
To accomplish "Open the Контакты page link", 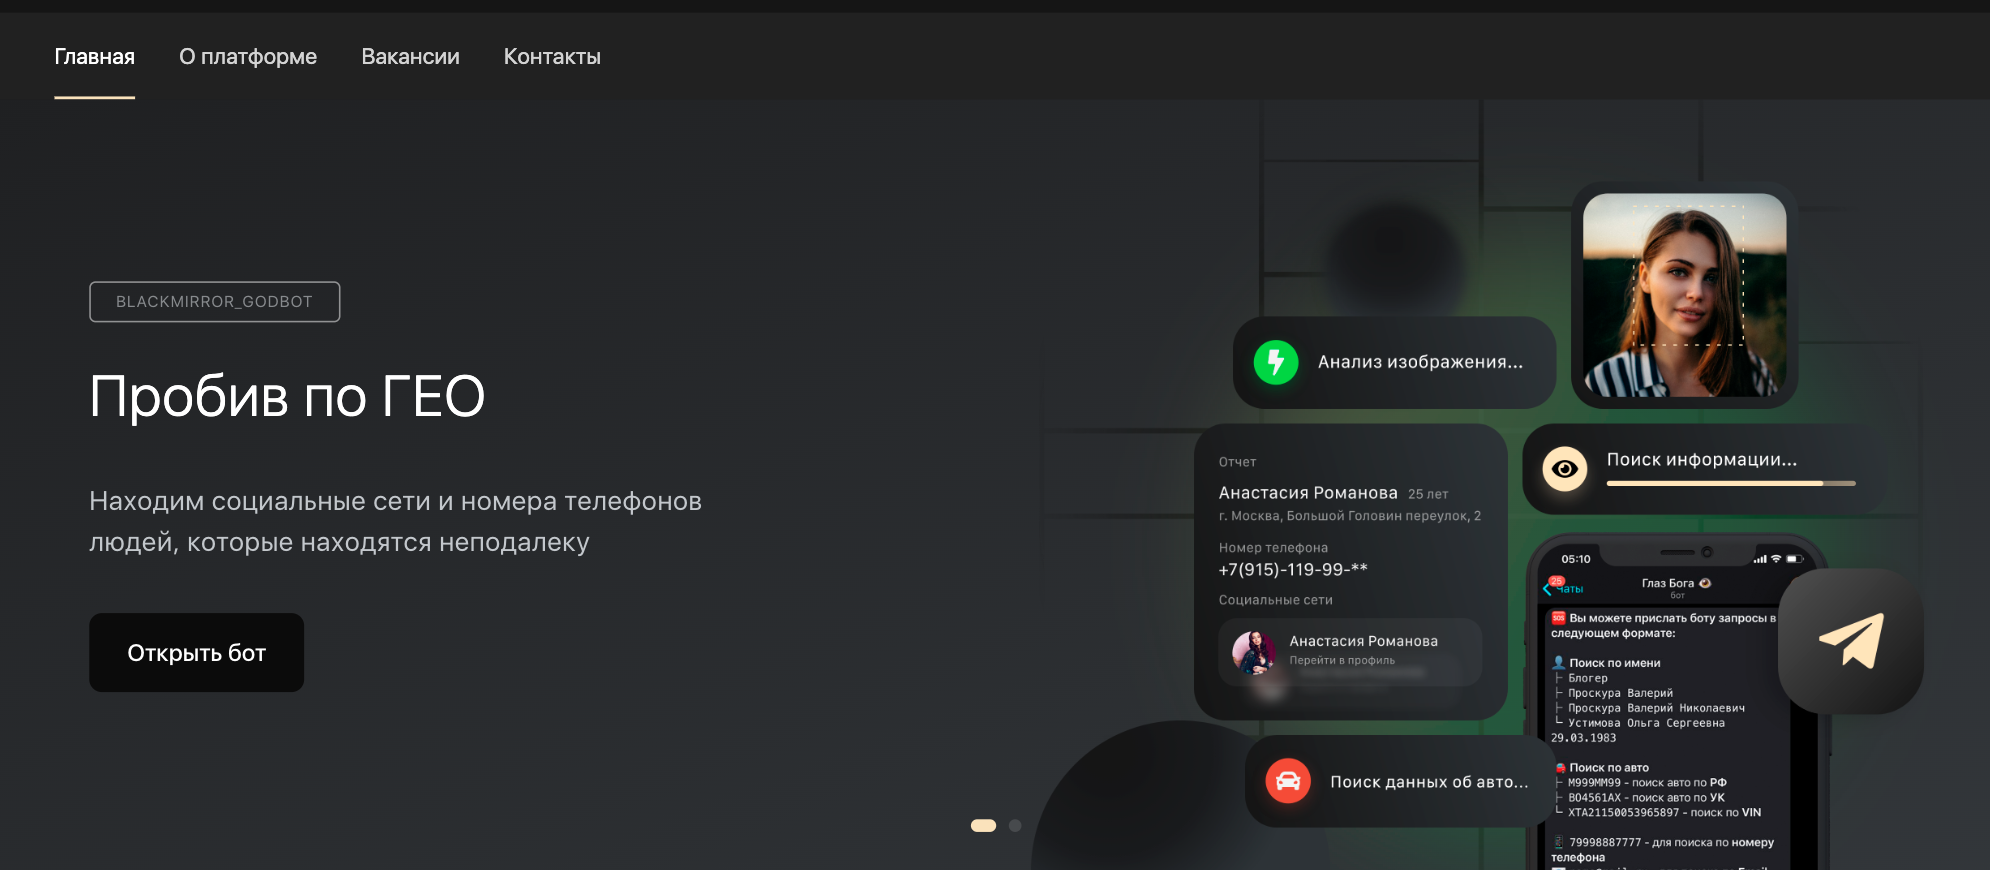I will 552,57.
